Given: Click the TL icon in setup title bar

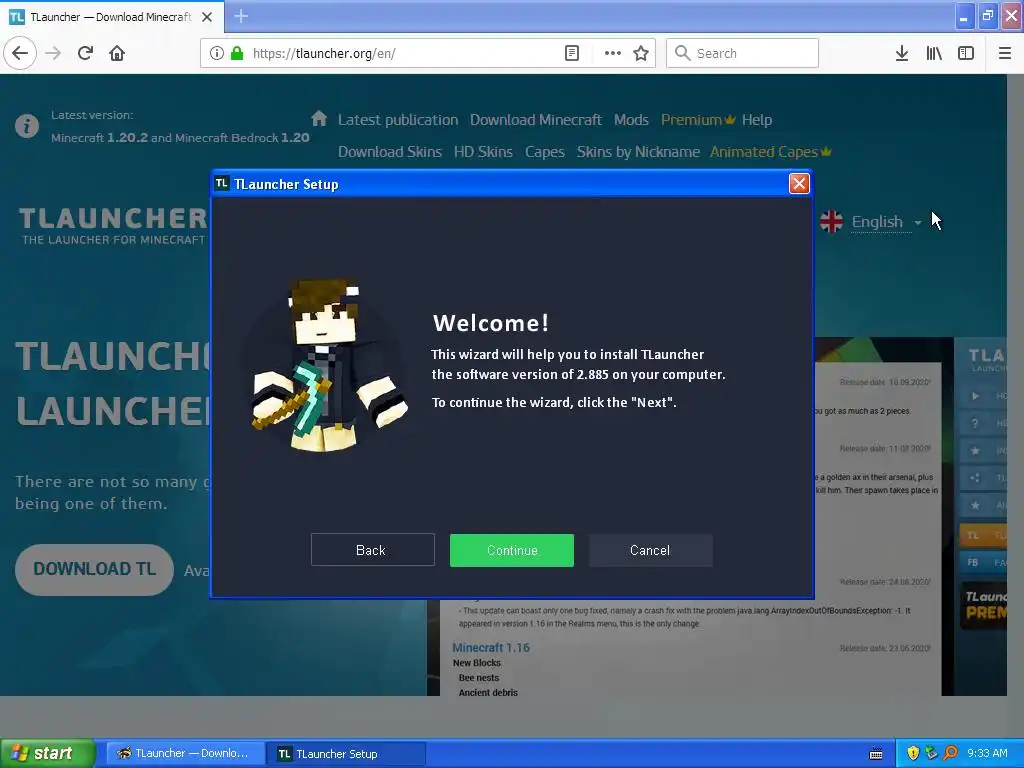Looking at the screenshot, I should coord(222,184).
